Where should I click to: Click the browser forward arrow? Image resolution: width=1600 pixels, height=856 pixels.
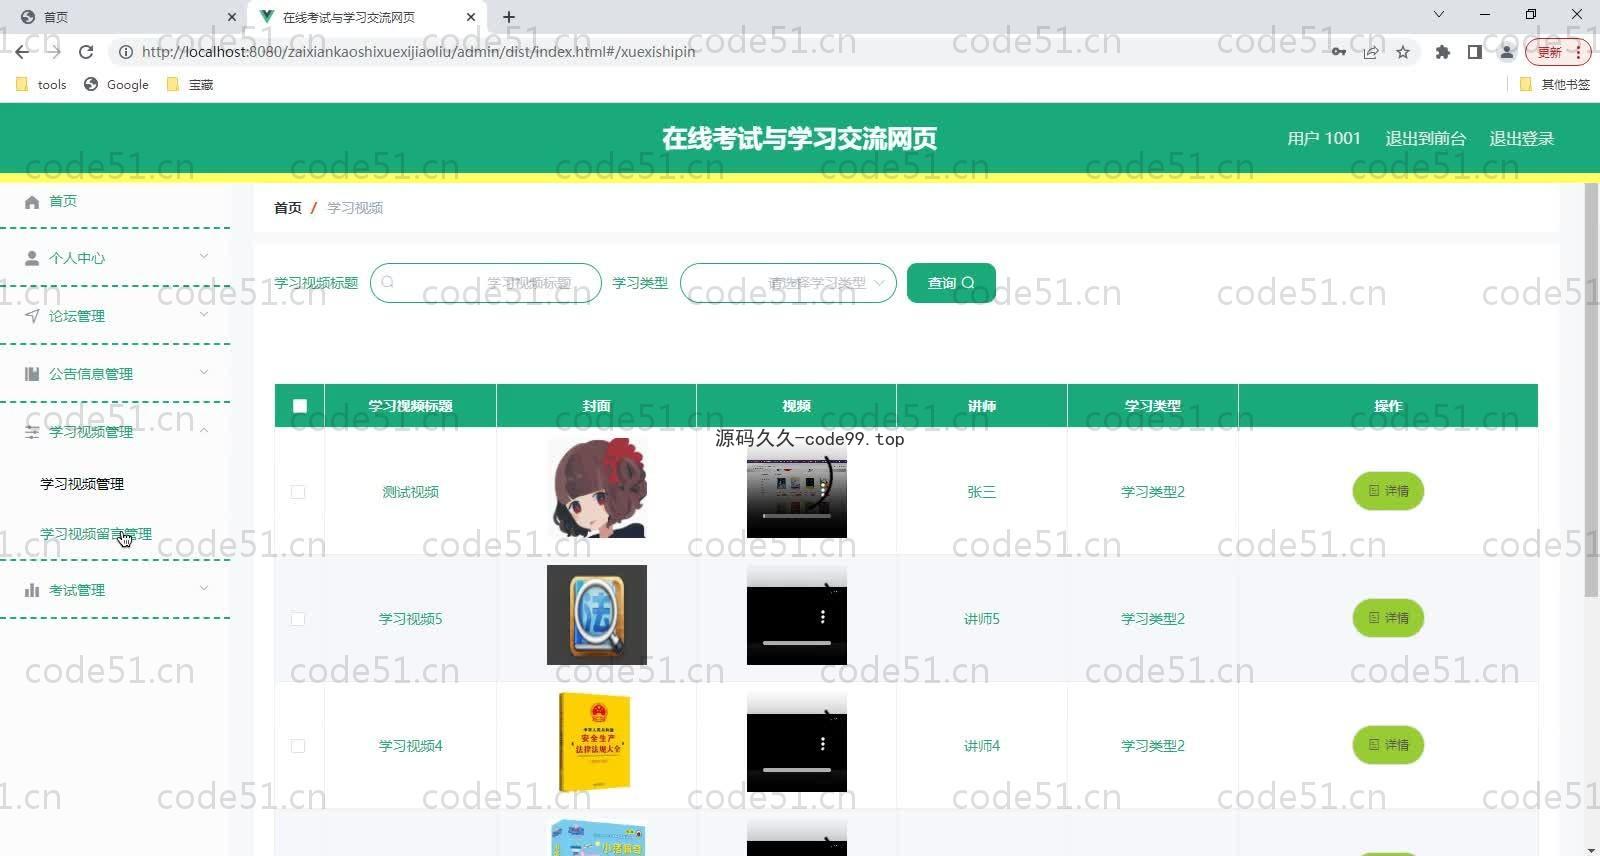(x=54, y=52)
